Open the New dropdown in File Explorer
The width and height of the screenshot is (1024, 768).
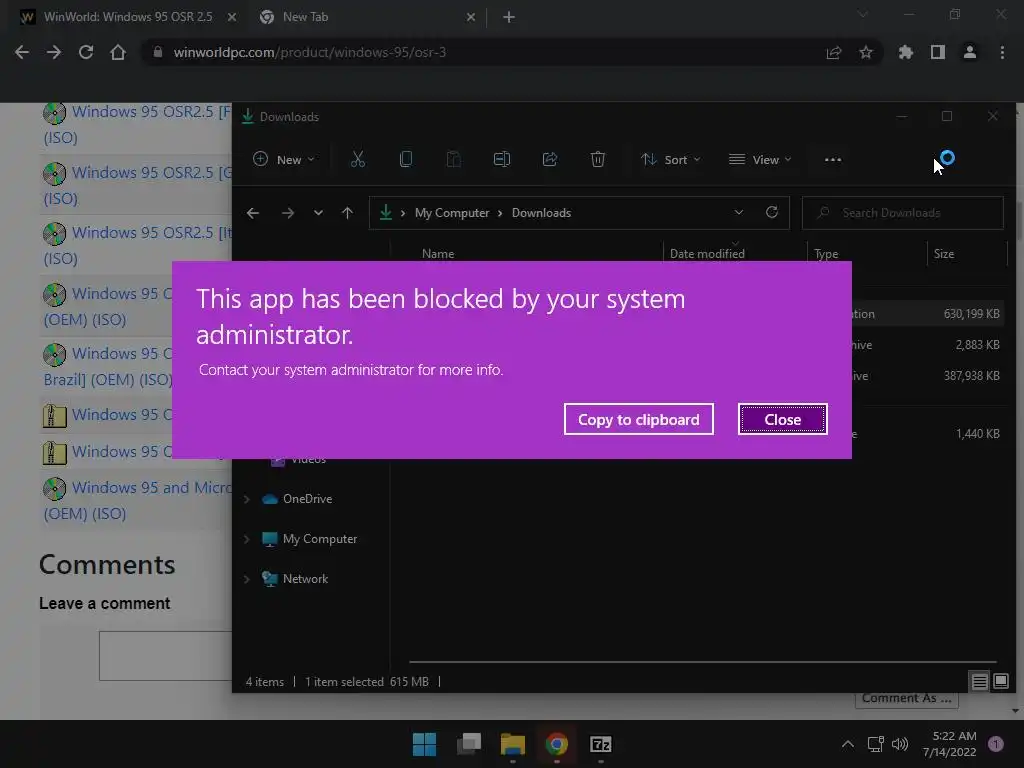[284, 159]
